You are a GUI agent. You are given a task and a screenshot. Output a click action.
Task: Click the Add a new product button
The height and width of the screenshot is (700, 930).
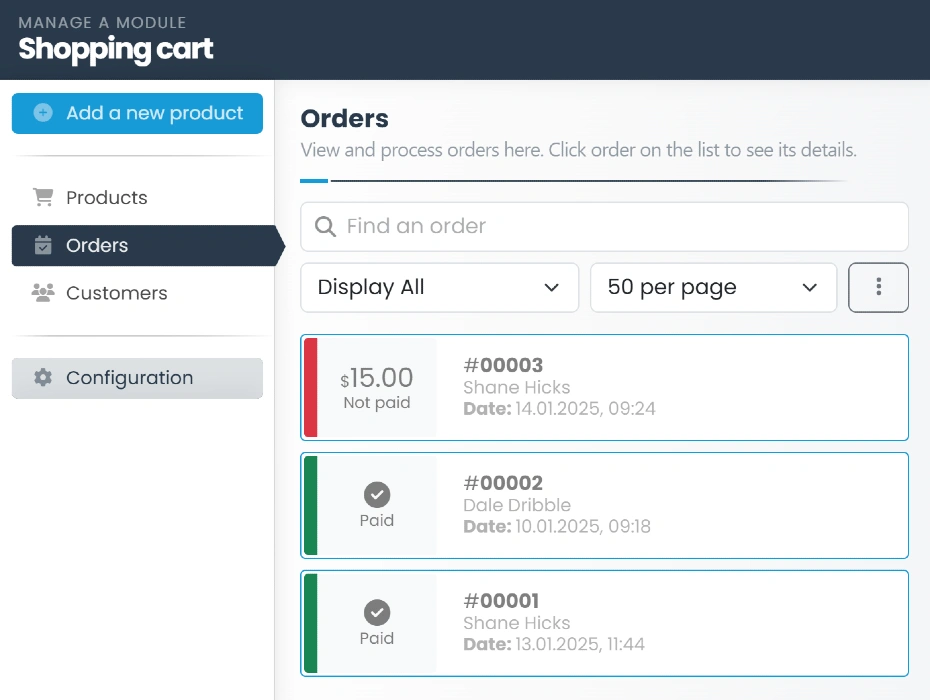137,113
